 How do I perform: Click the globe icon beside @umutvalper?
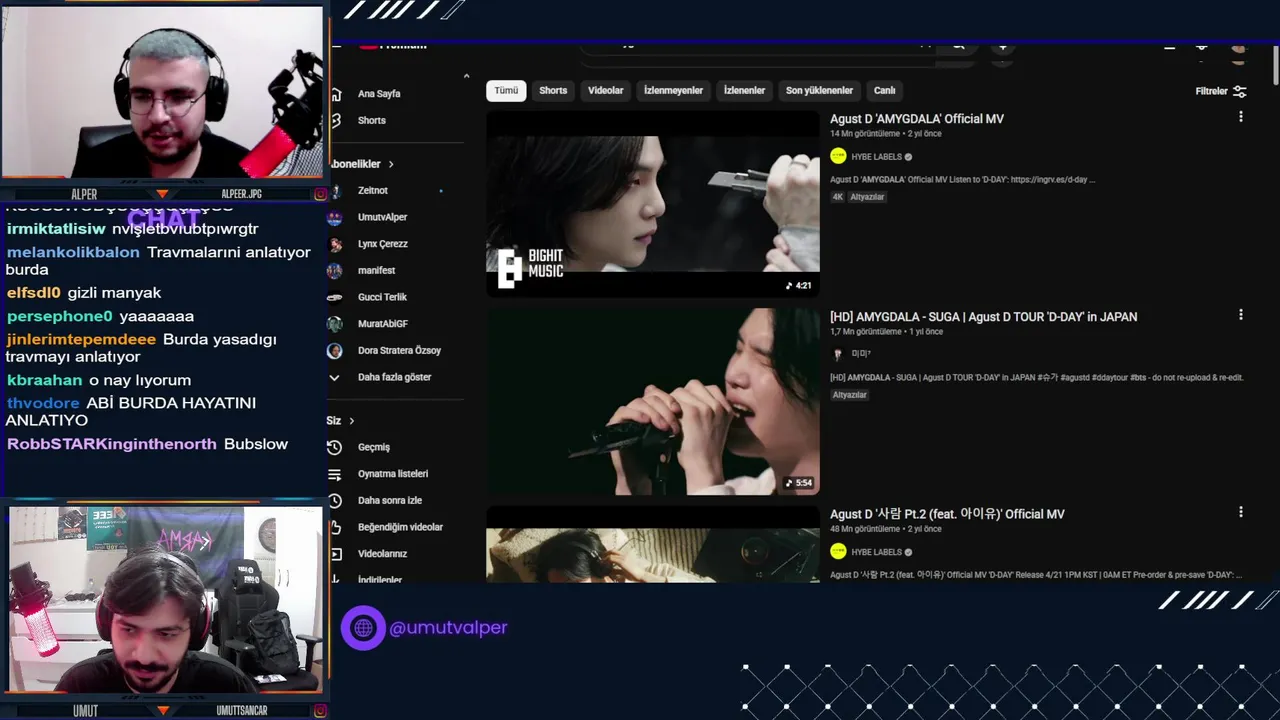pos(363,628)
